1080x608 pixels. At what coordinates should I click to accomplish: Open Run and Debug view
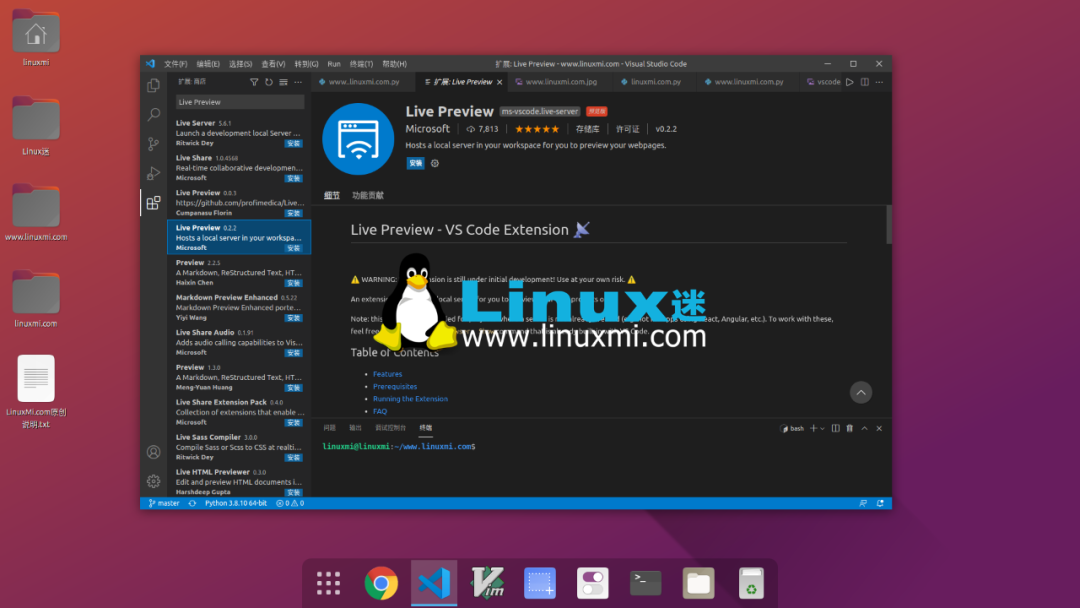153,173
